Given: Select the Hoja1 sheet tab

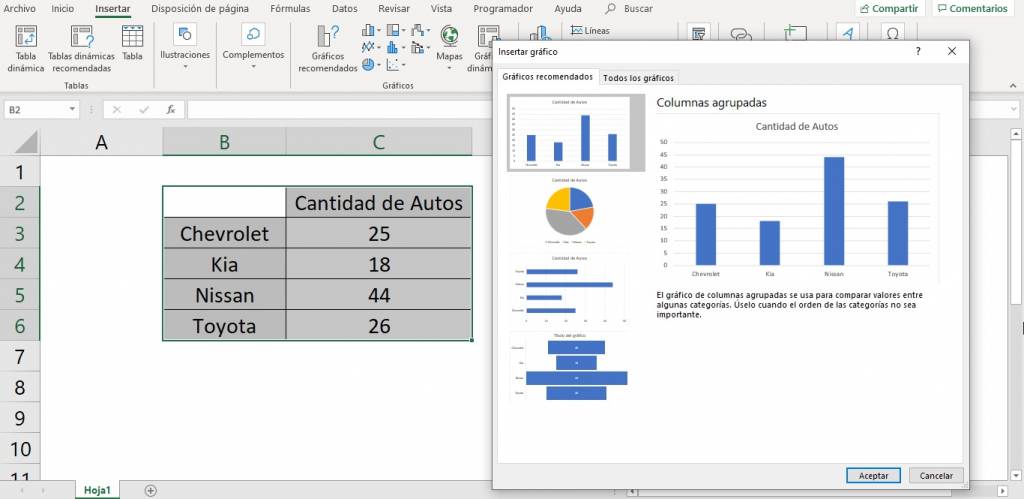Looking at the screenshot, I should coord(97,490).
